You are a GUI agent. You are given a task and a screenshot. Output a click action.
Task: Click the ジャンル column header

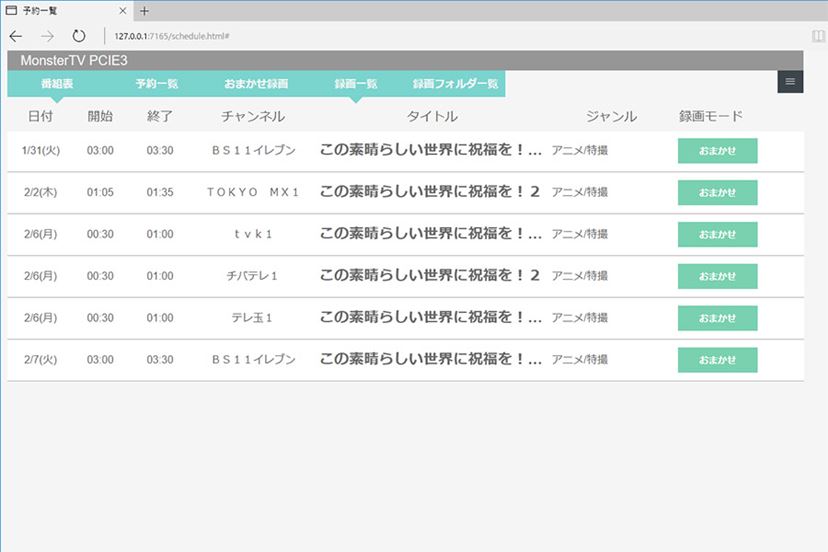[611, 116]
